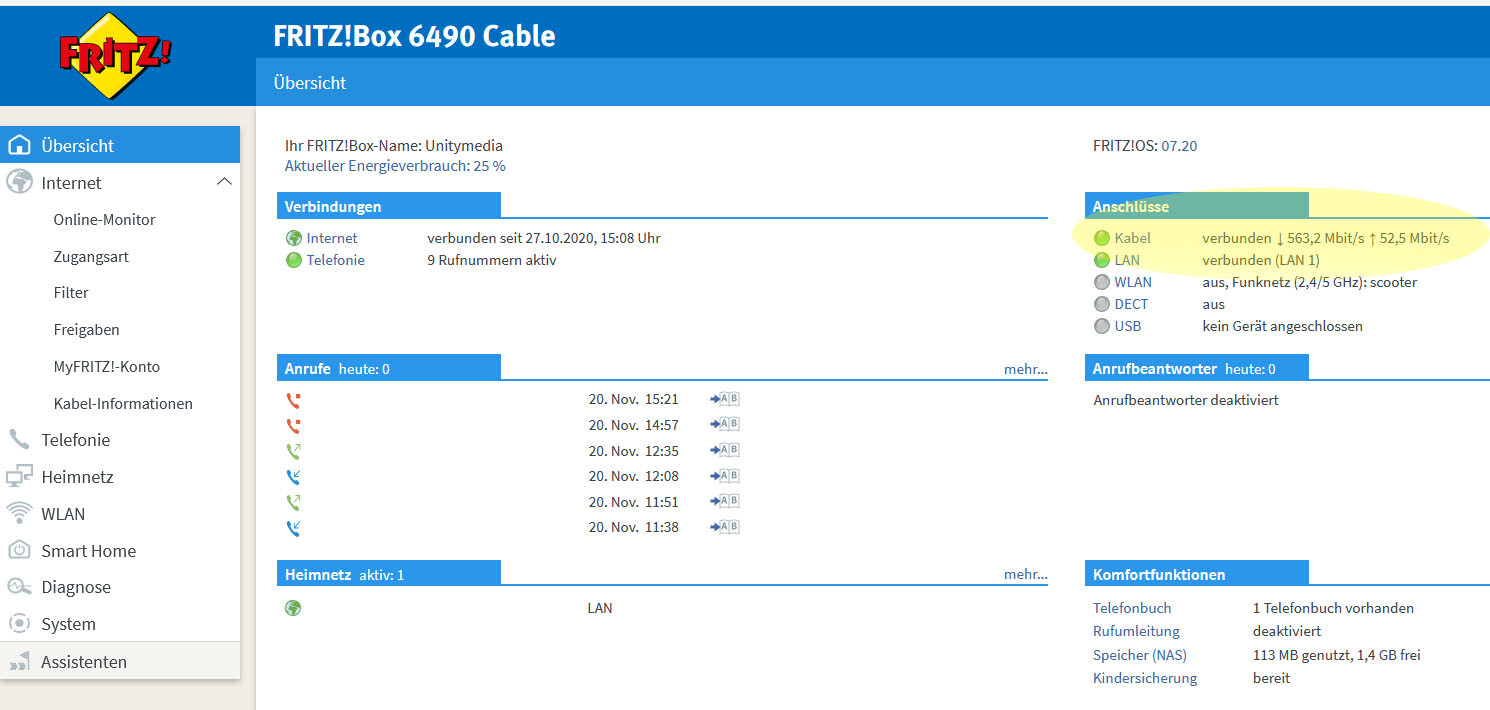Click the Smart Home sidebar icon

[x=19, y=551]
